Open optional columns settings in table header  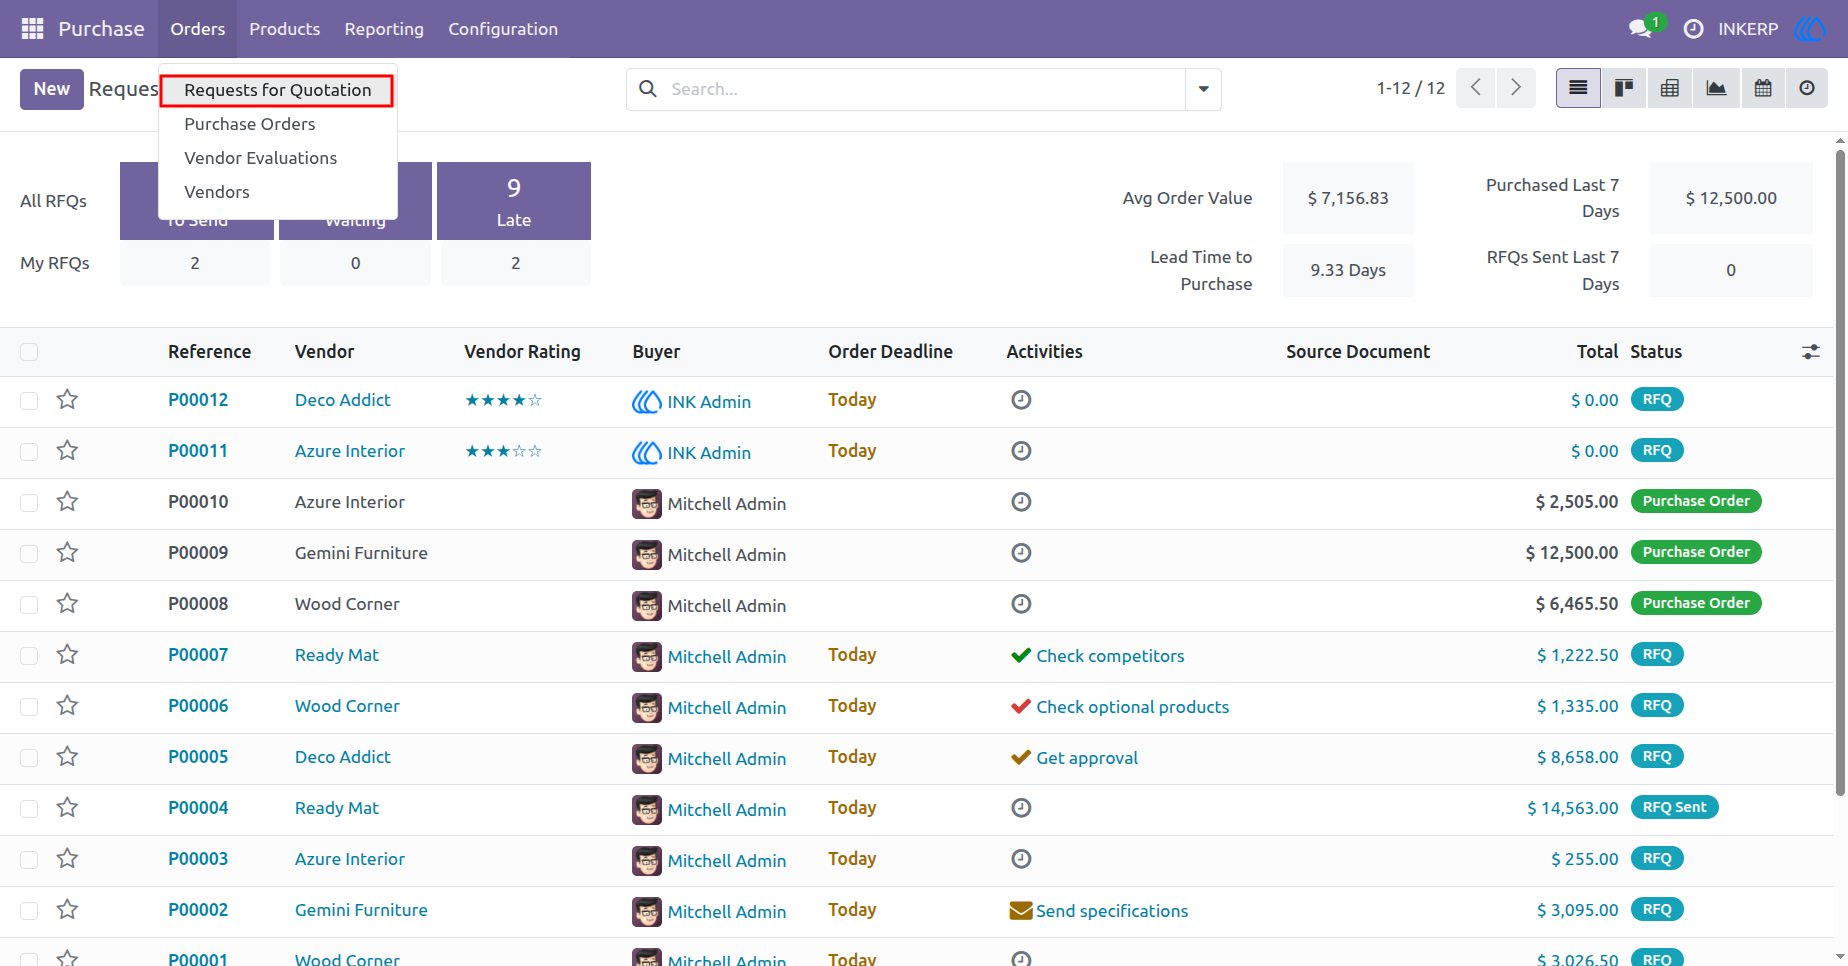pos(1811,352)
